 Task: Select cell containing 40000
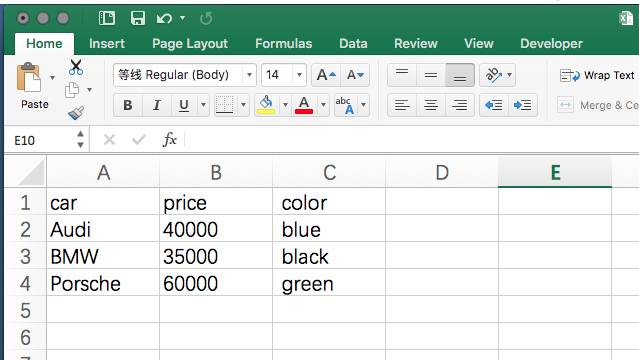point(216,230)
